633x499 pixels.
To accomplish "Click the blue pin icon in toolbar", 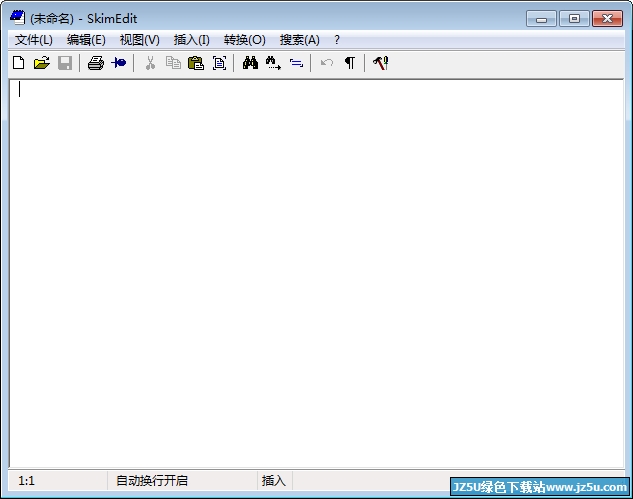I will click(x=119, y=63).
